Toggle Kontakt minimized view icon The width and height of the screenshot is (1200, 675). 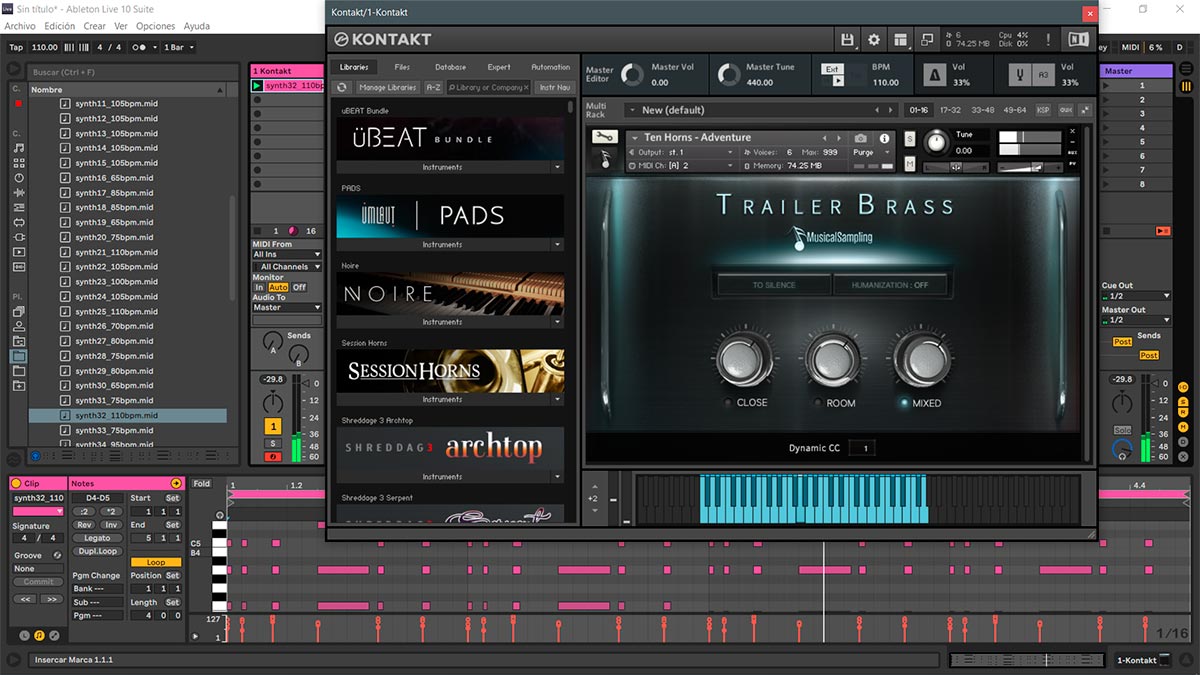(927, 40)
